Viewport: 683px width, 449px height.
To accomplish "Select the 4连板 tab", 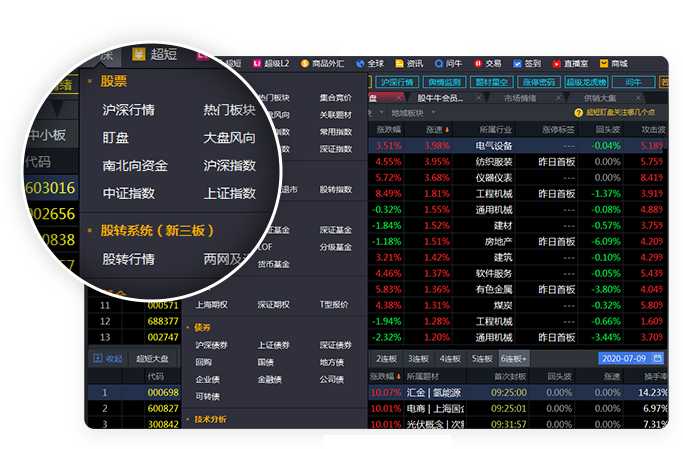I will click(450, 358).
